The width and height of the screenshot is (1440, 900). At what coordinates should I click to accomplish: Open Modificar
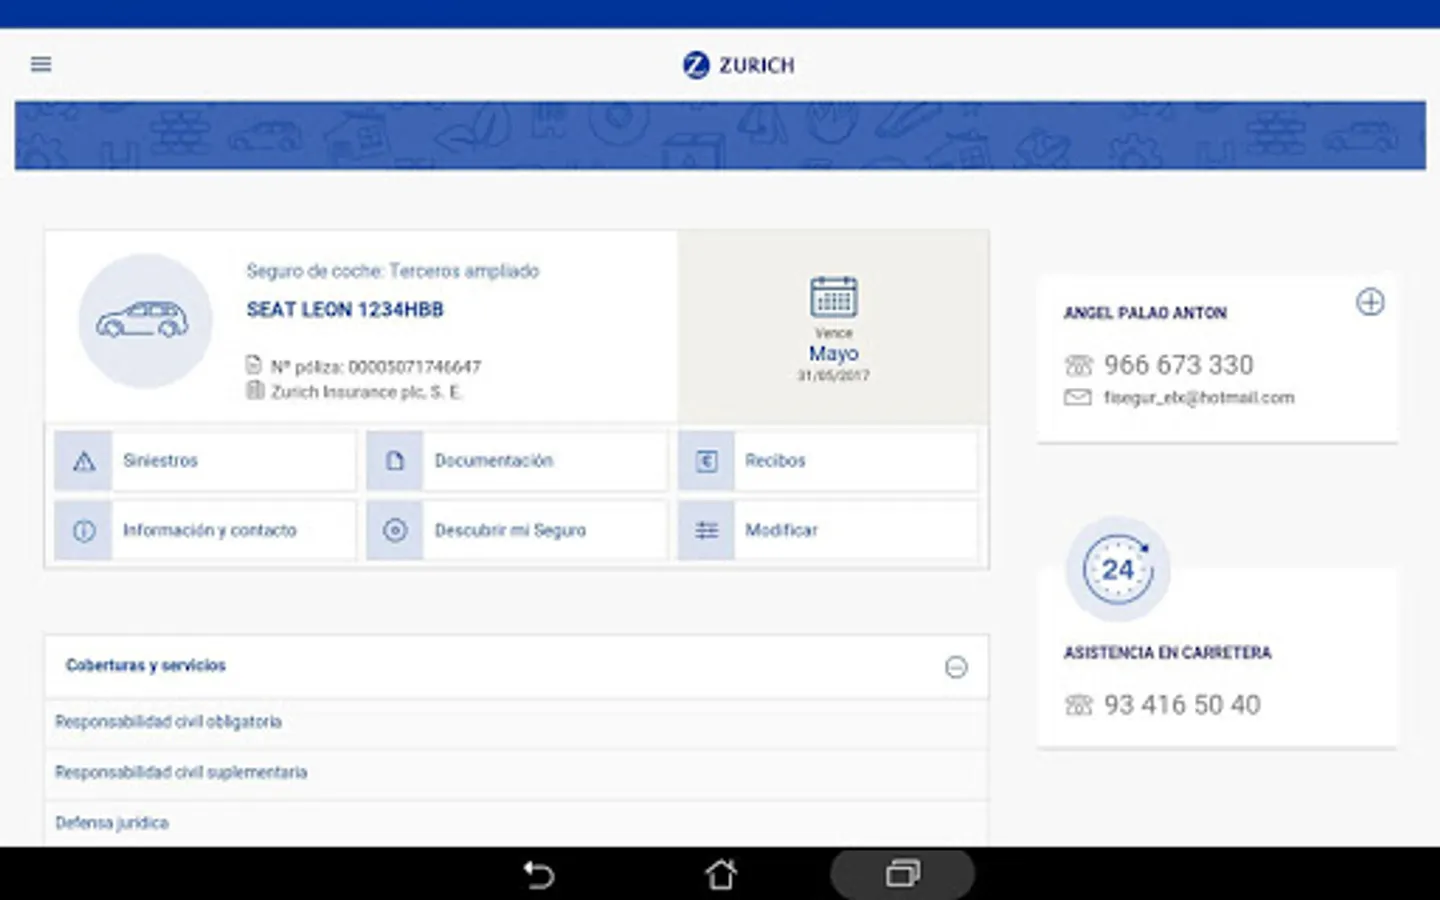click(x=828, y=530)
